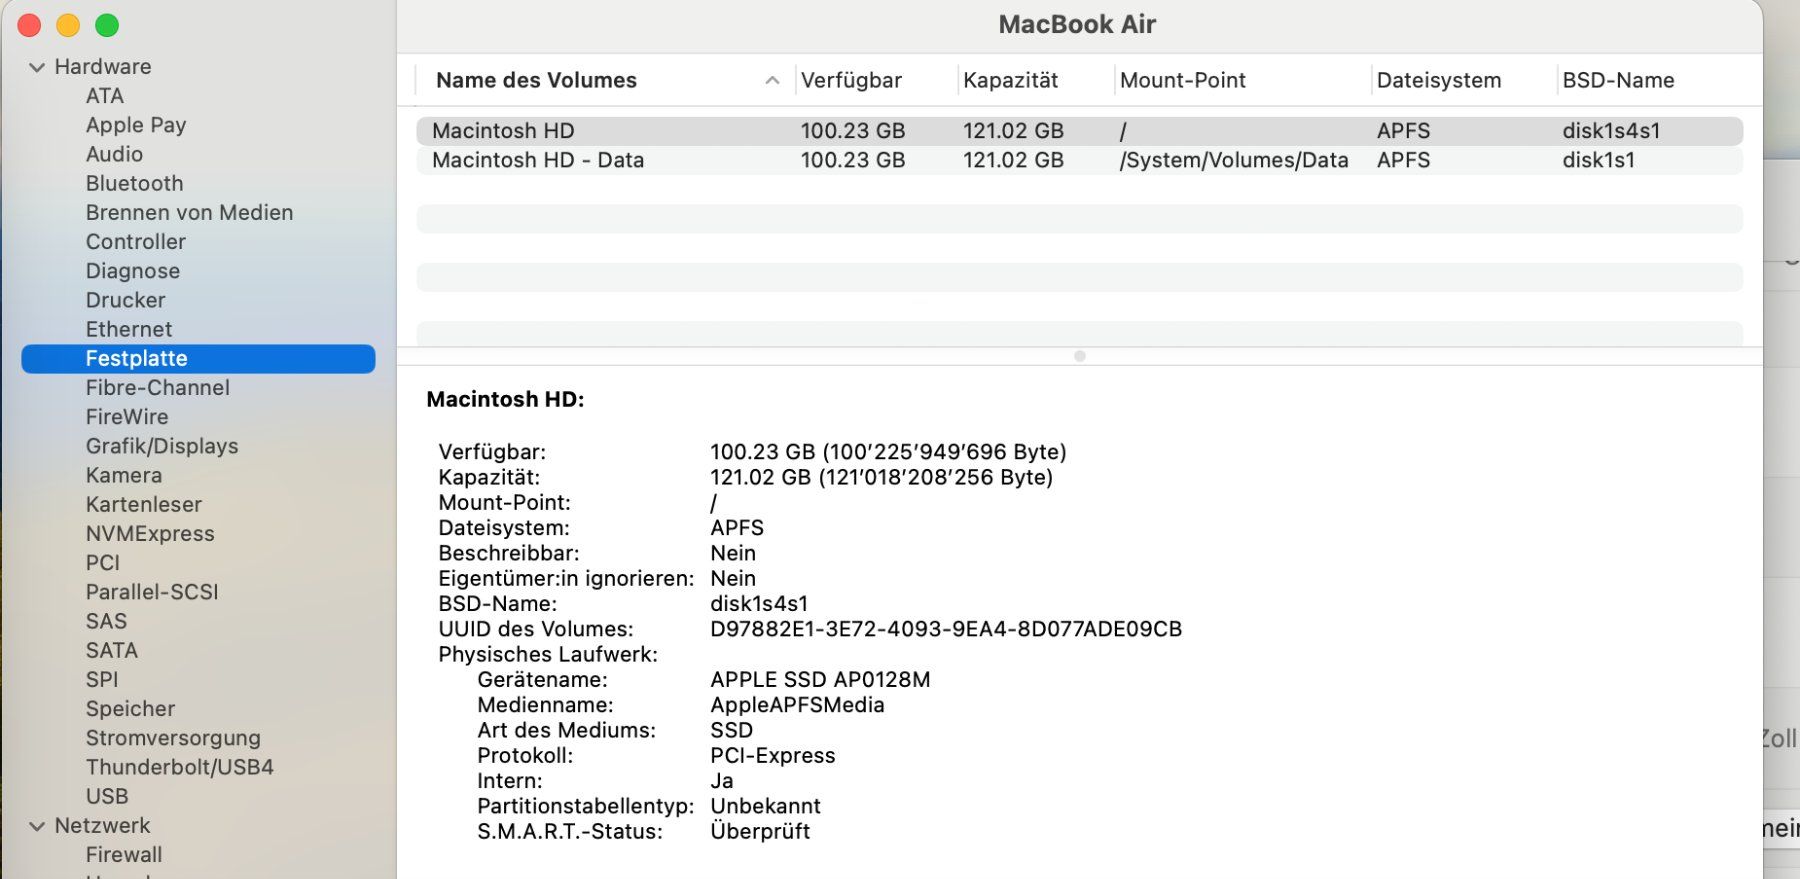This screenshot has height=879, width=1800.
Task: Sort by Mount-Point column header
Action: pos(1182,80)
